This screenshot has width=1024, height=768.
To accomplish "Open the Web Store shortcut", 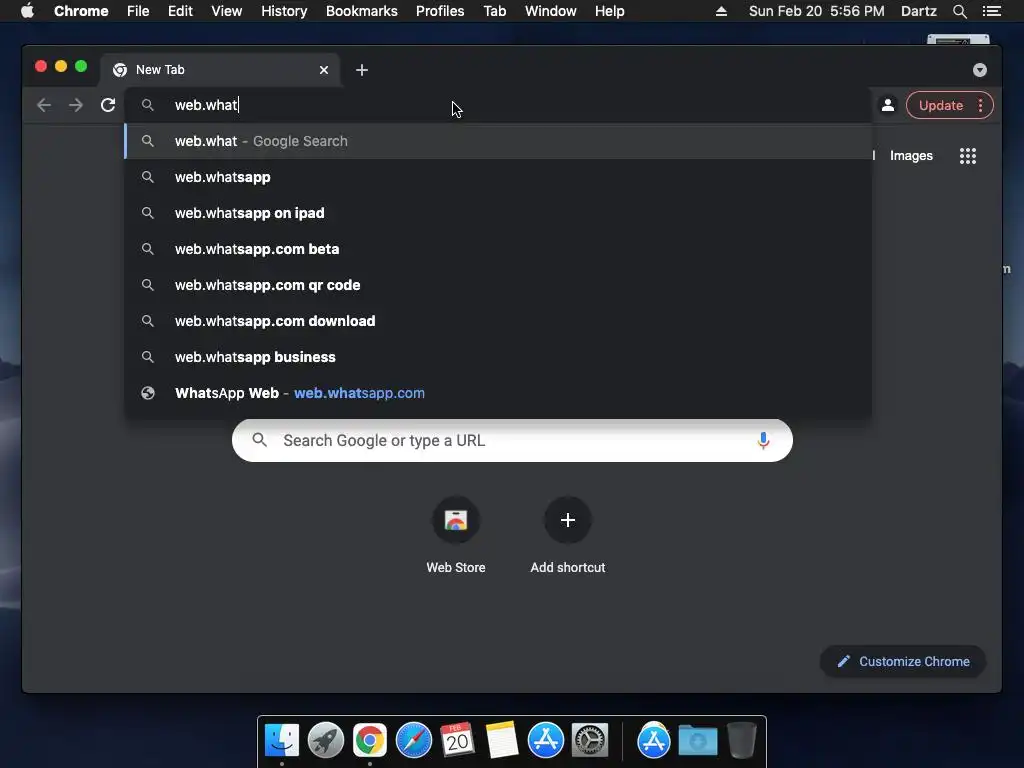I will click(456, 536).
